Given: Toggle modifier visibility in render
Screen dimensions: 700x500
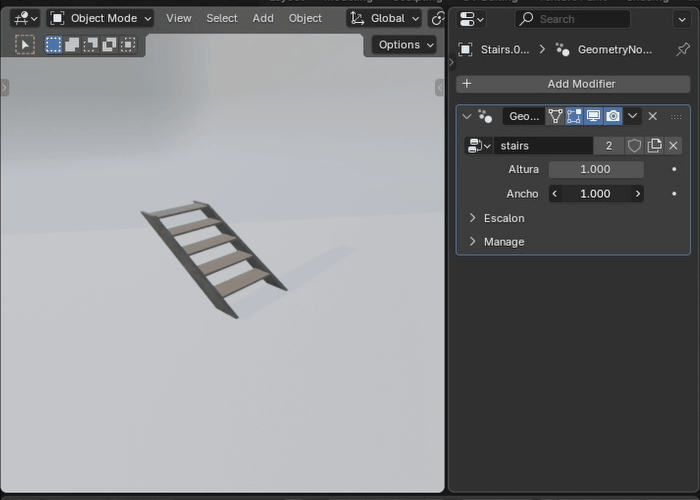Looking at the screenshot, I should coord(613,117).
